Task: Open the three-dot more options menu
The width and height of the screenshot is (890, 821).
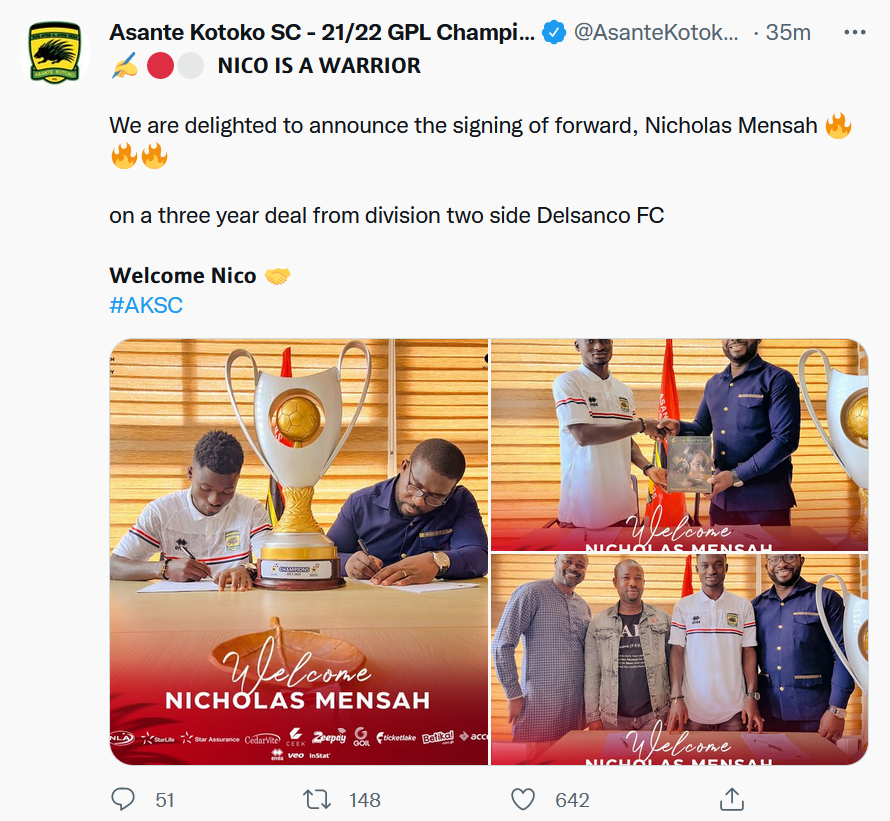Action: (854, 32)
